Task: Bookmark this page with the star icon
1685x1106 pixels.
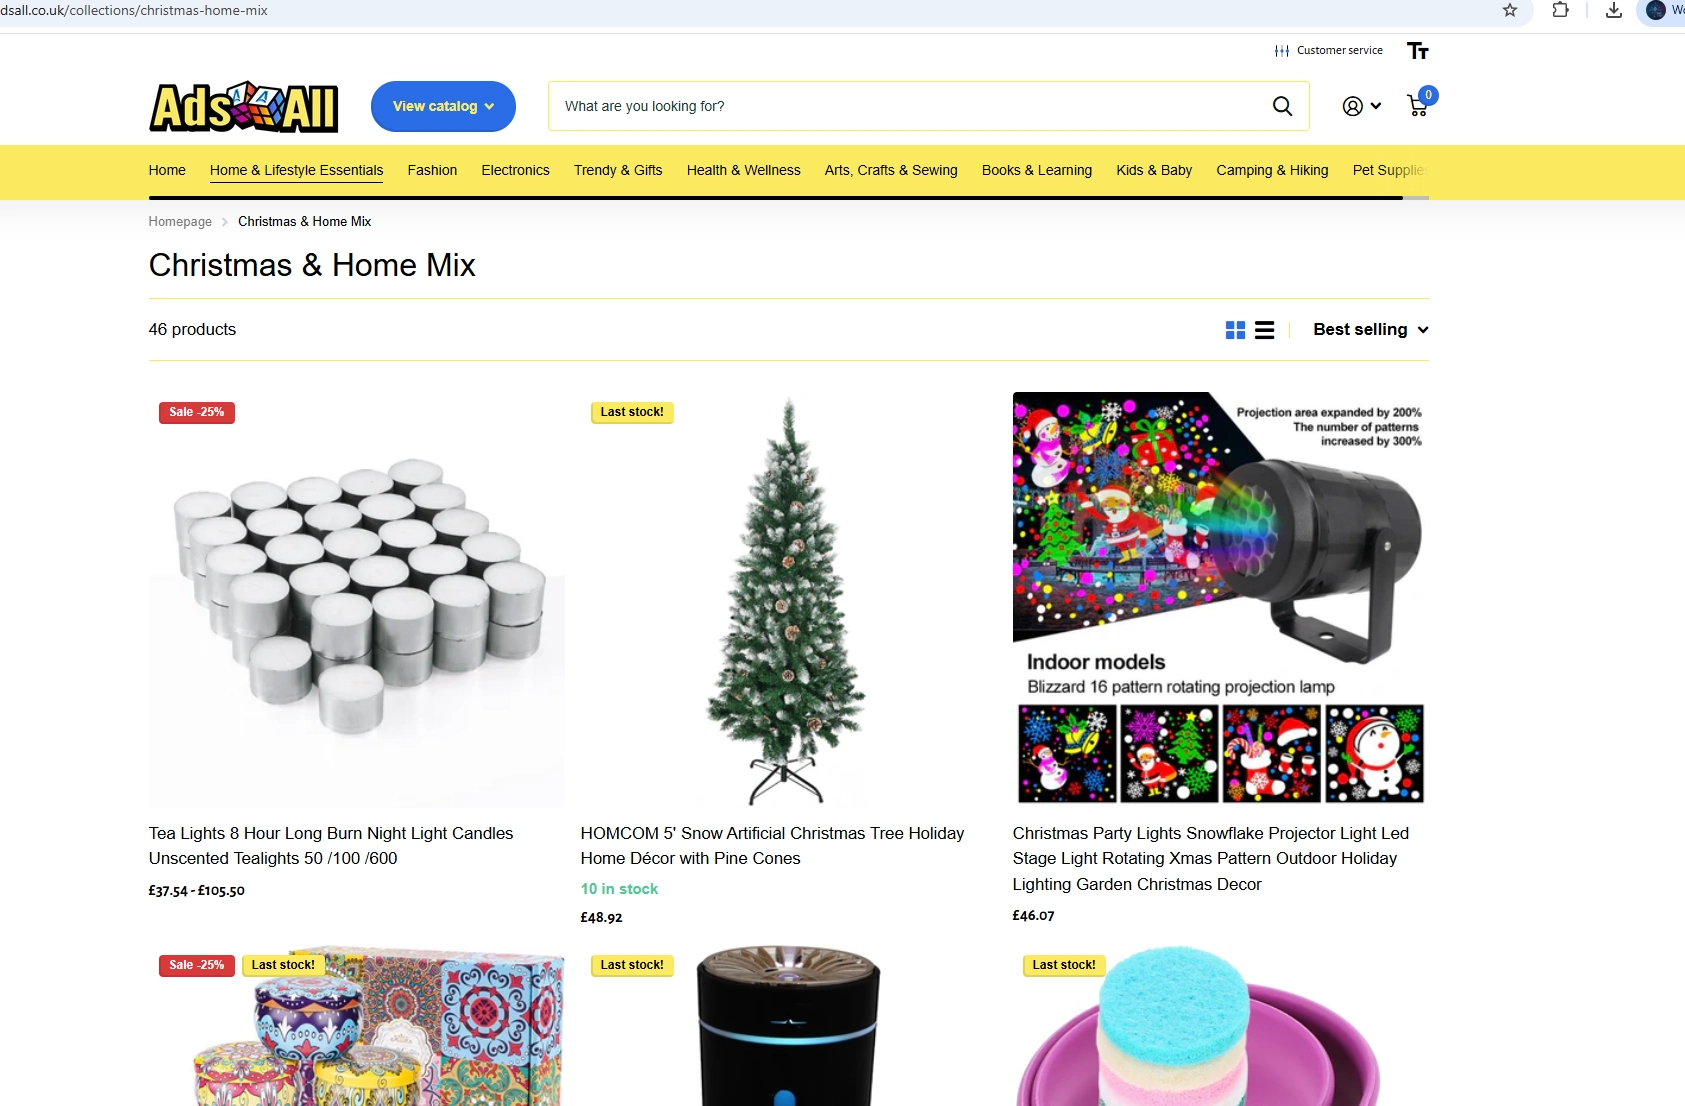Action: tap(1510, 10)
